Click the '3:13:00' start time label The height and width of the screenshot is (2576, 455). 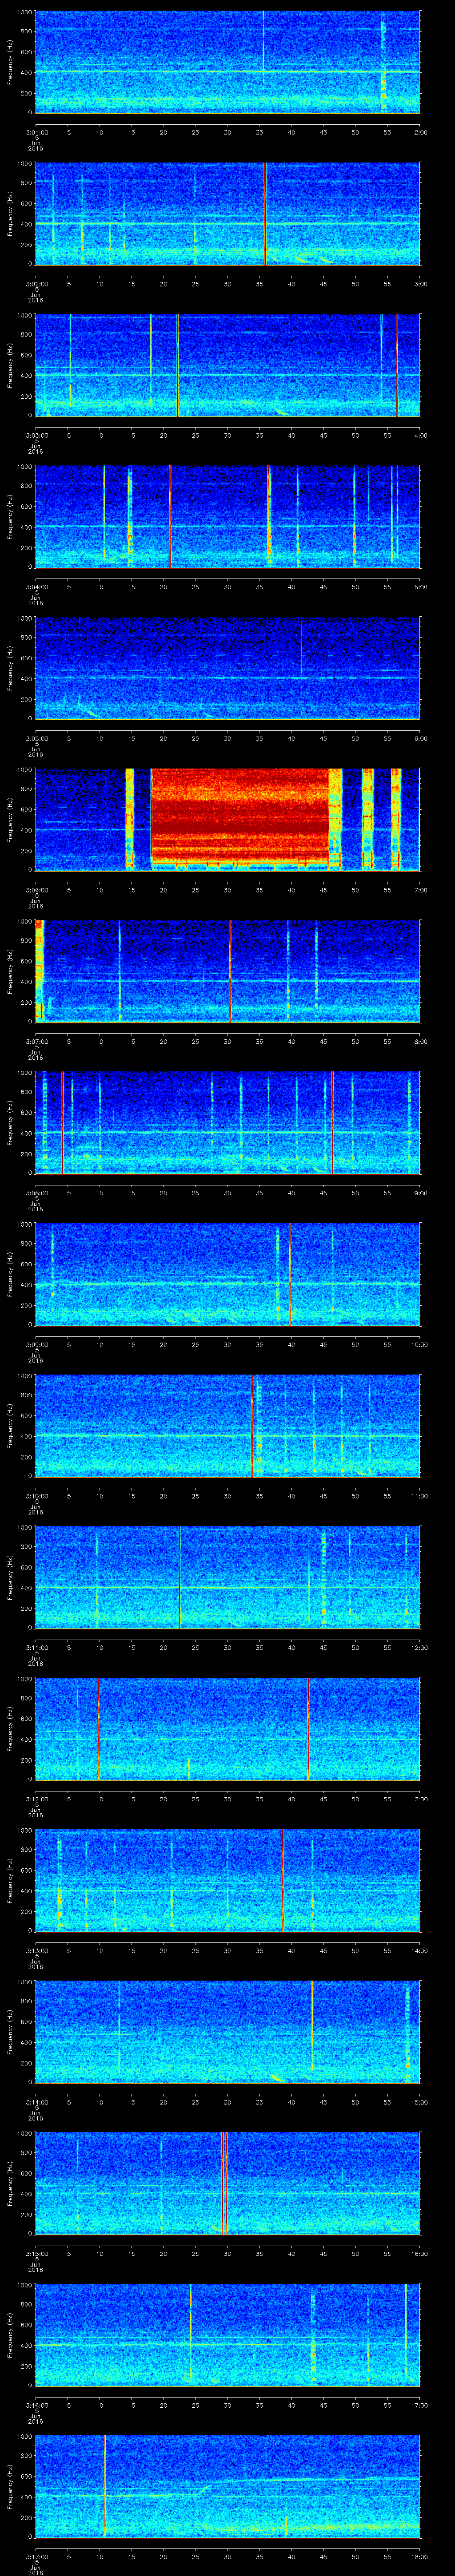[x=36, y=1950]
